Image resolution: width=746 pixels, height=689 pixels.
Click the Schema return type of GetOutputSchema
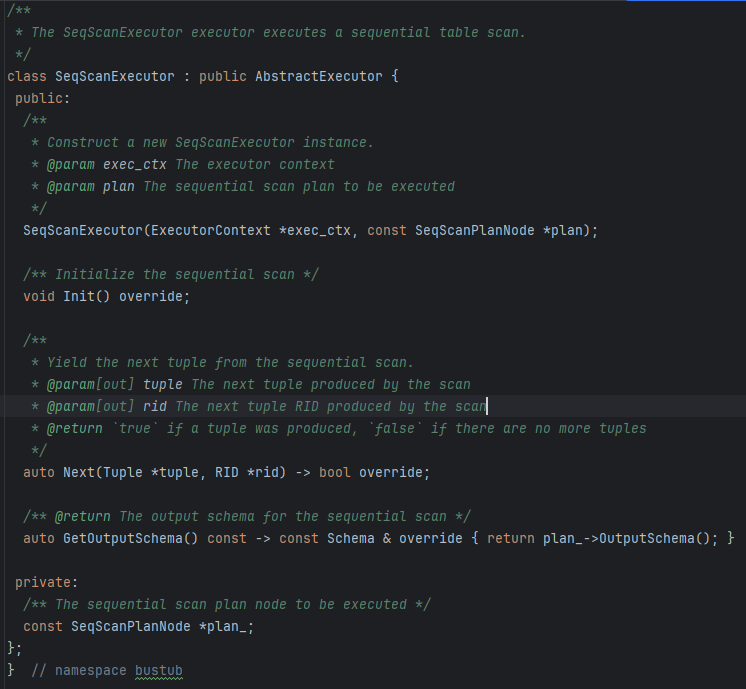tap(350, 538)
